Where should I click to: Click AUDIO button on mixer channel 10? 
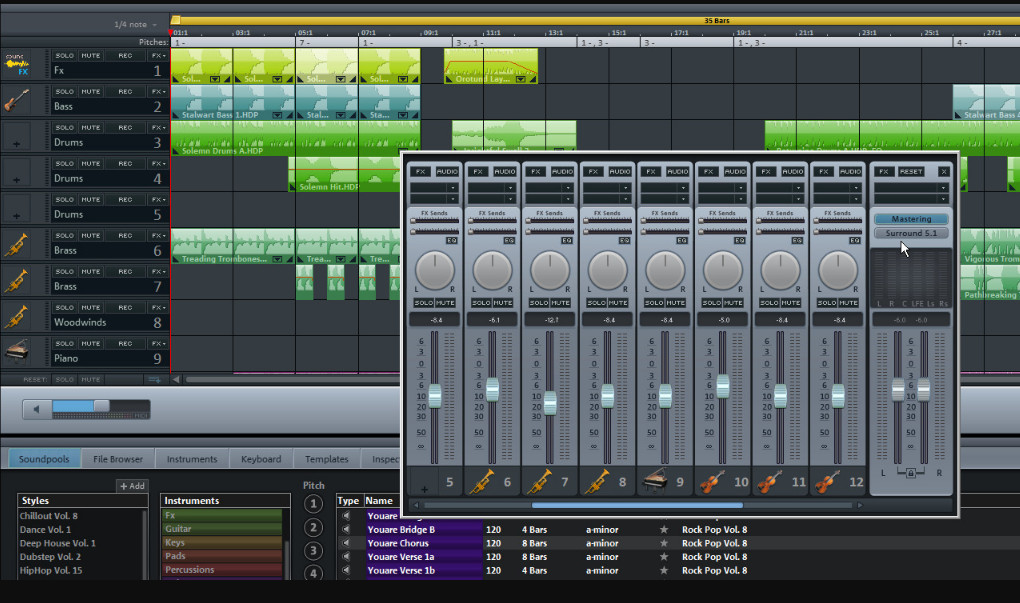tap(735, 172)
